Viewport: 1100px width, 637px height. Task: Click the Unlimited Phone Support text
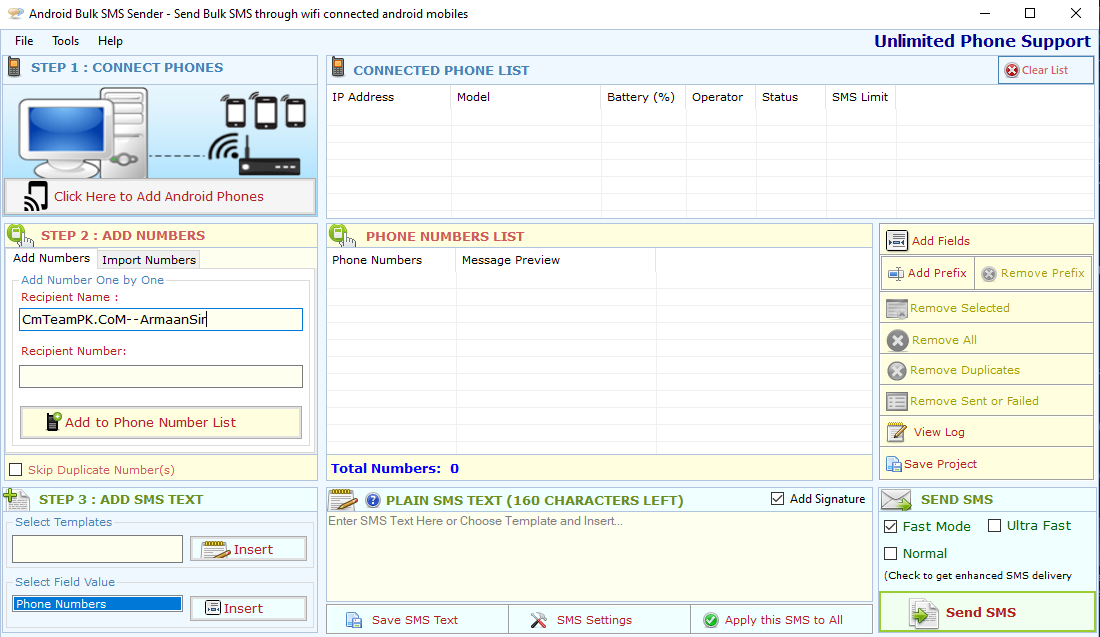982,41
